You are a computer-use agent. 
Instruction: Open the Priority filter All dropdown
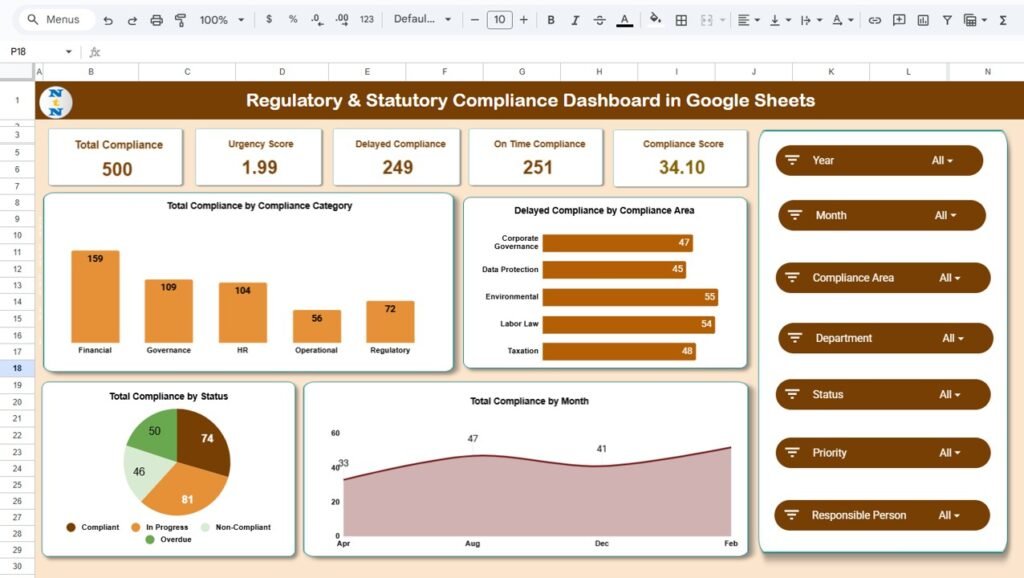pos(950,453)
